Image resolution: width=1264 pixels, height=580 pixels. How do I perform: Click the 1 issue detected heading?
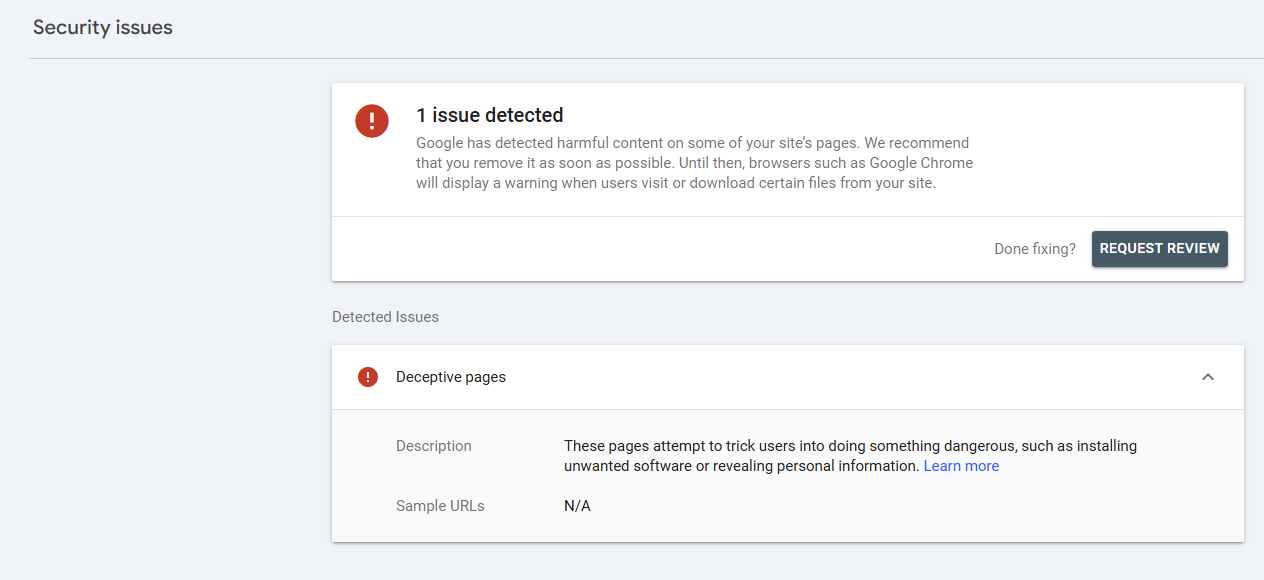point(490,115)
